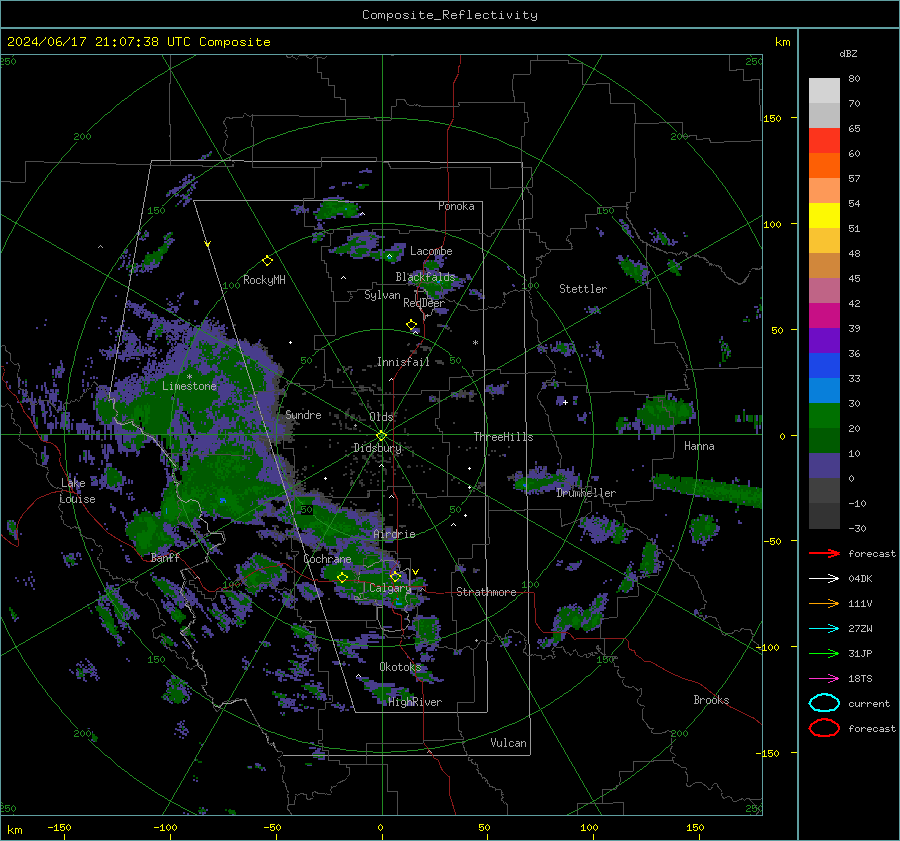Click the dBZ legend heading

(848, 54)
